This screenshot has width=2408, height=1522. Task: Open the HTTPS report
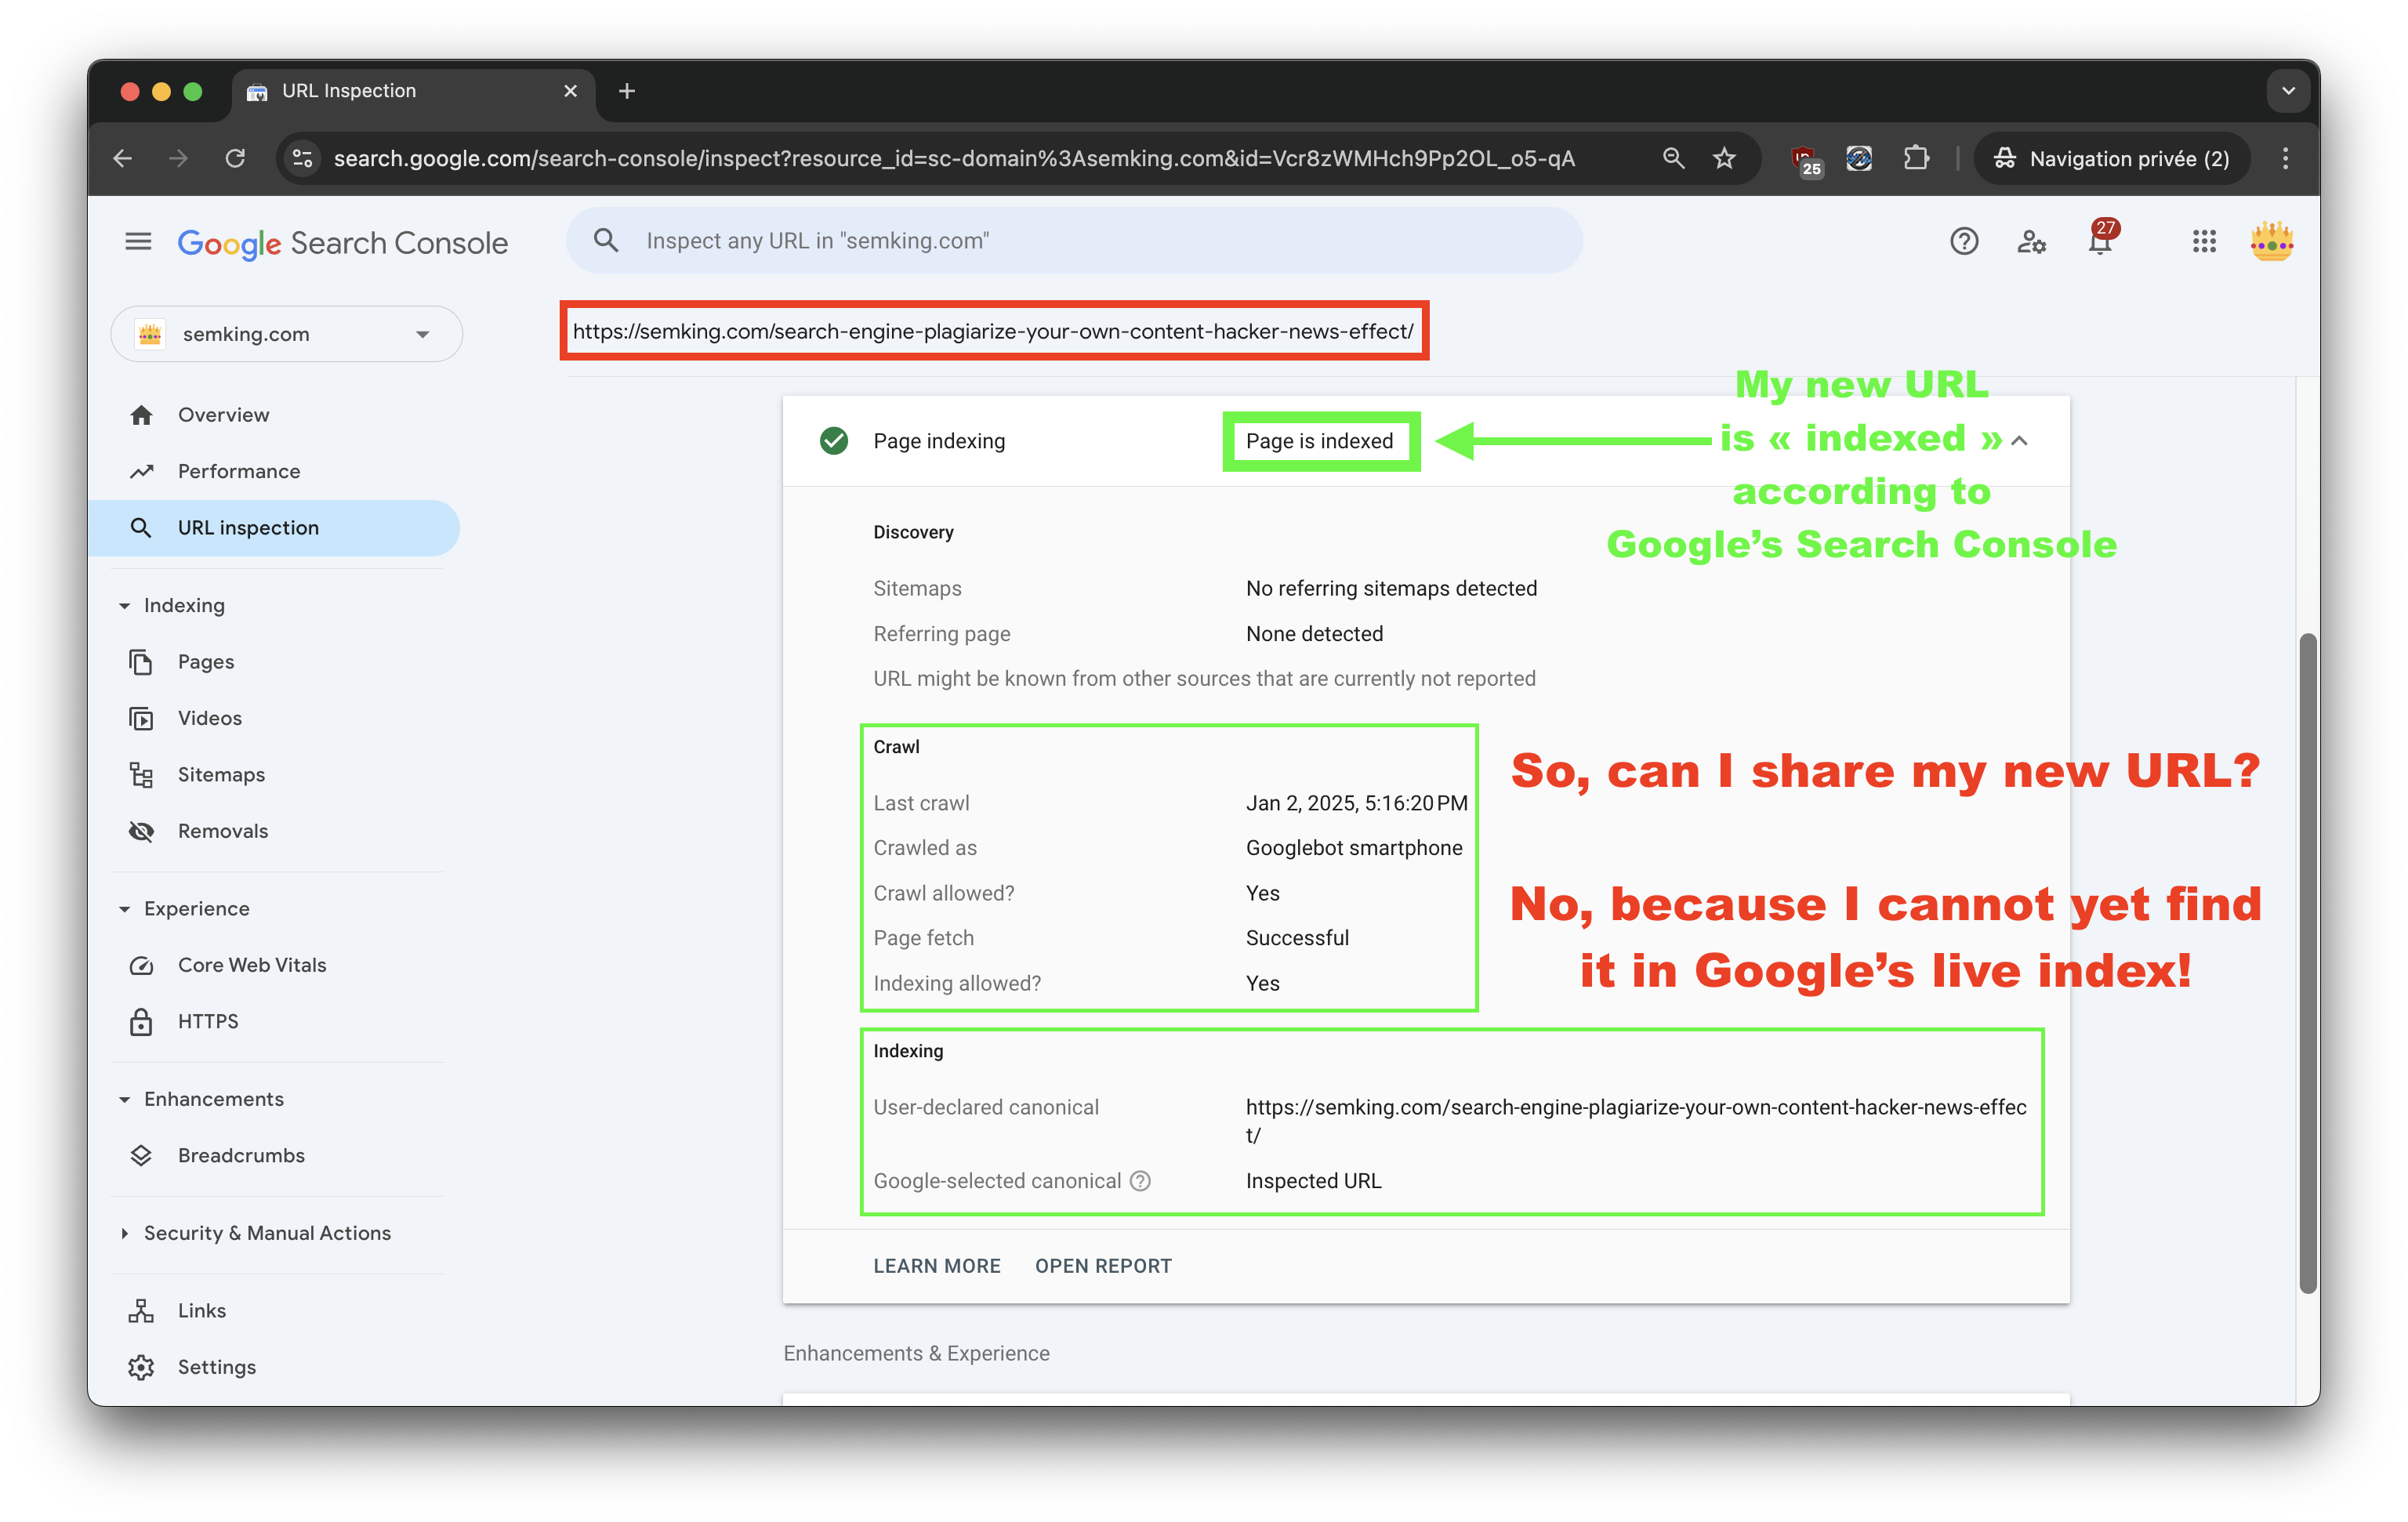274,1022
